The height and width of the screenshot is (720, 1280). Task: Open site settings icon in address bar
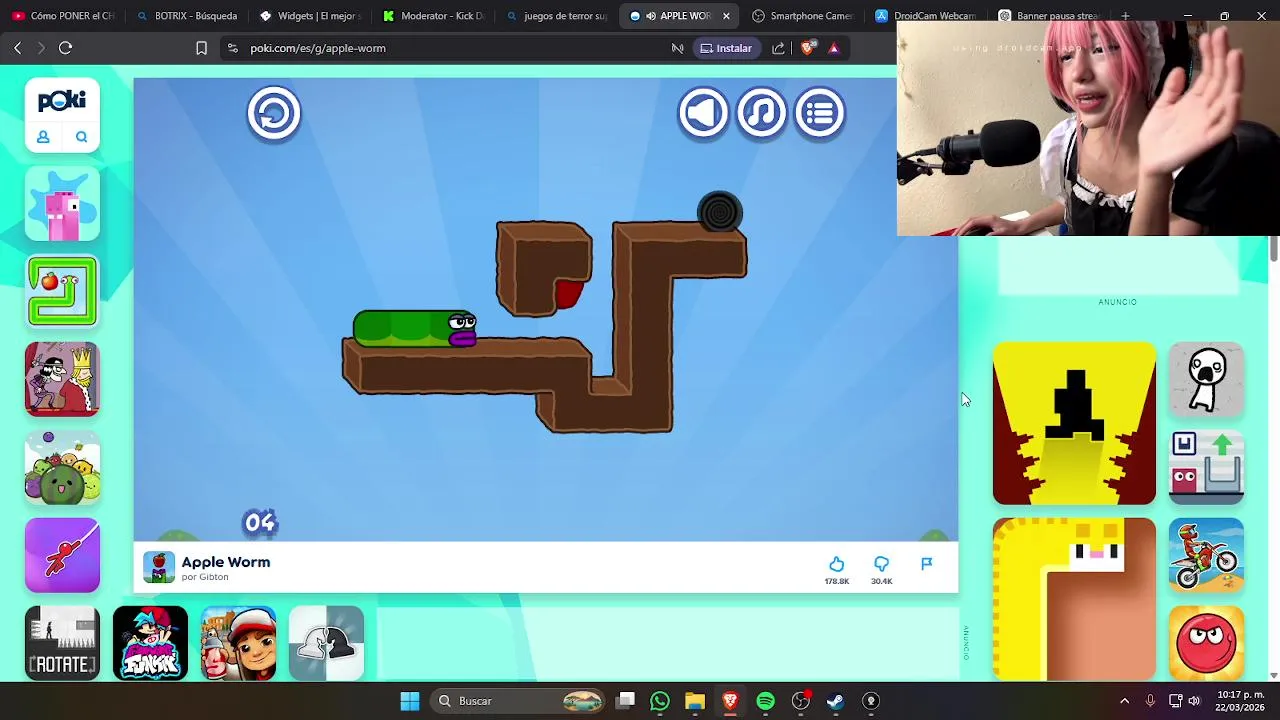coord(232,48)
